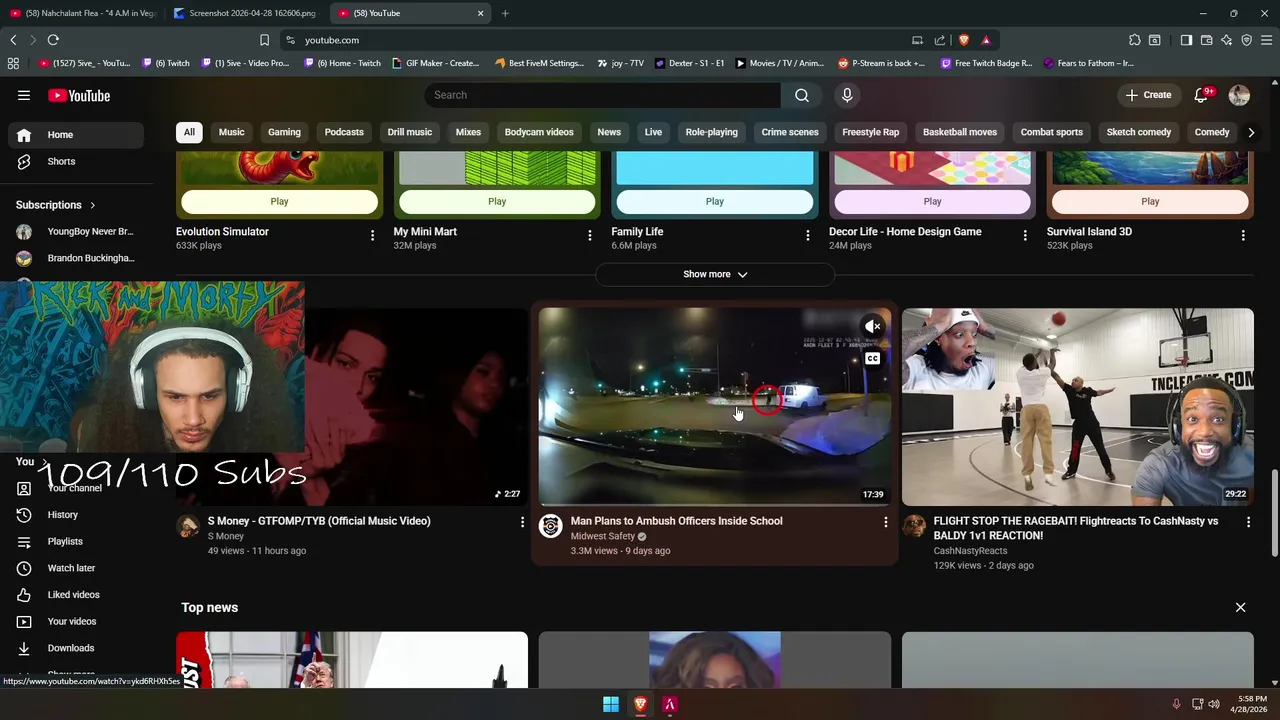The height and width of the screenshot is (720, 1280).
Task: Select the Music filter chip
Action: 231,132
